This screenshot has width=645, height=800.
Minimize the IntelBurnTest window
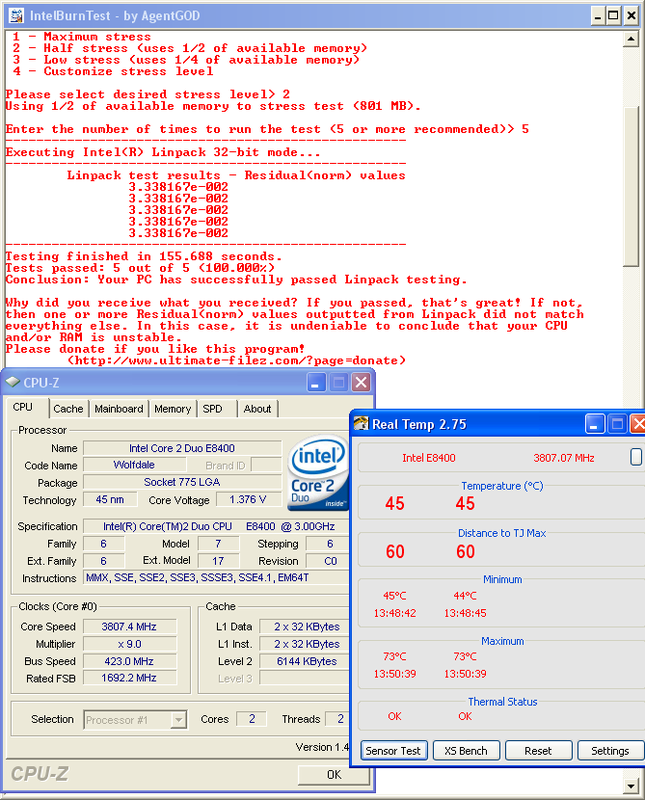(x=598, y=16)
